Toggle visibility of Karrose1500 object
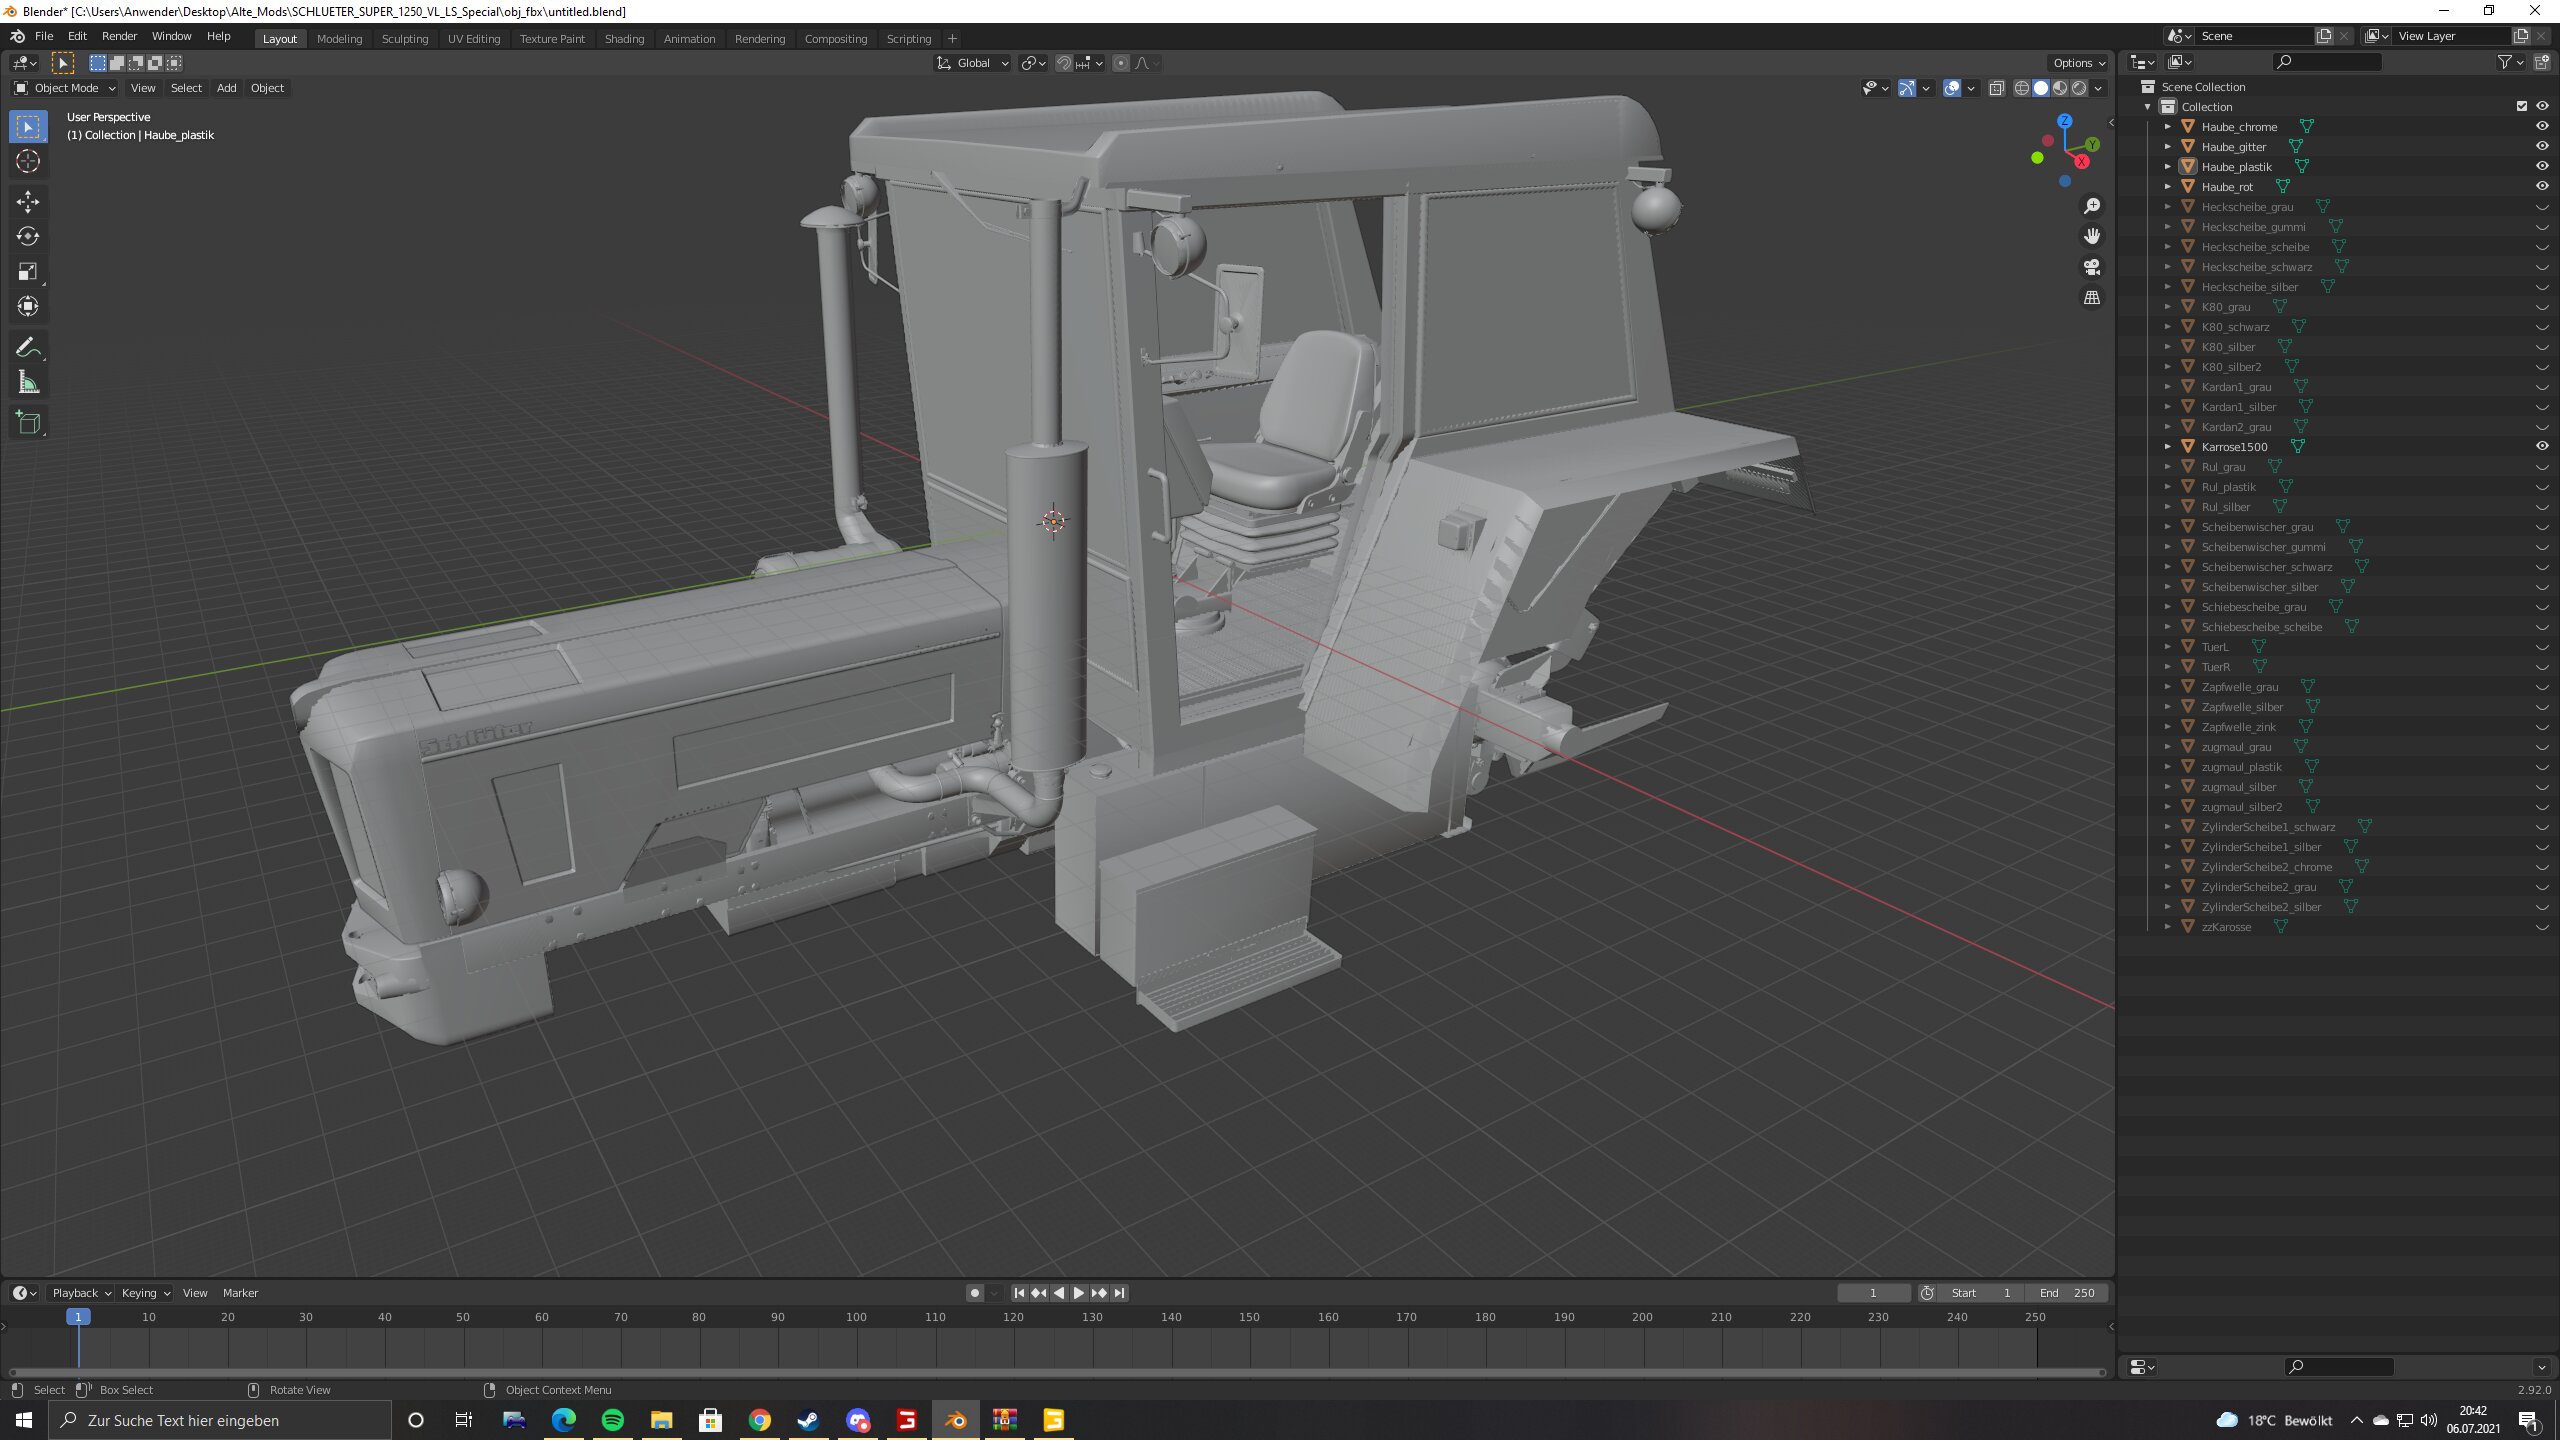 (x=2541, y=446)
